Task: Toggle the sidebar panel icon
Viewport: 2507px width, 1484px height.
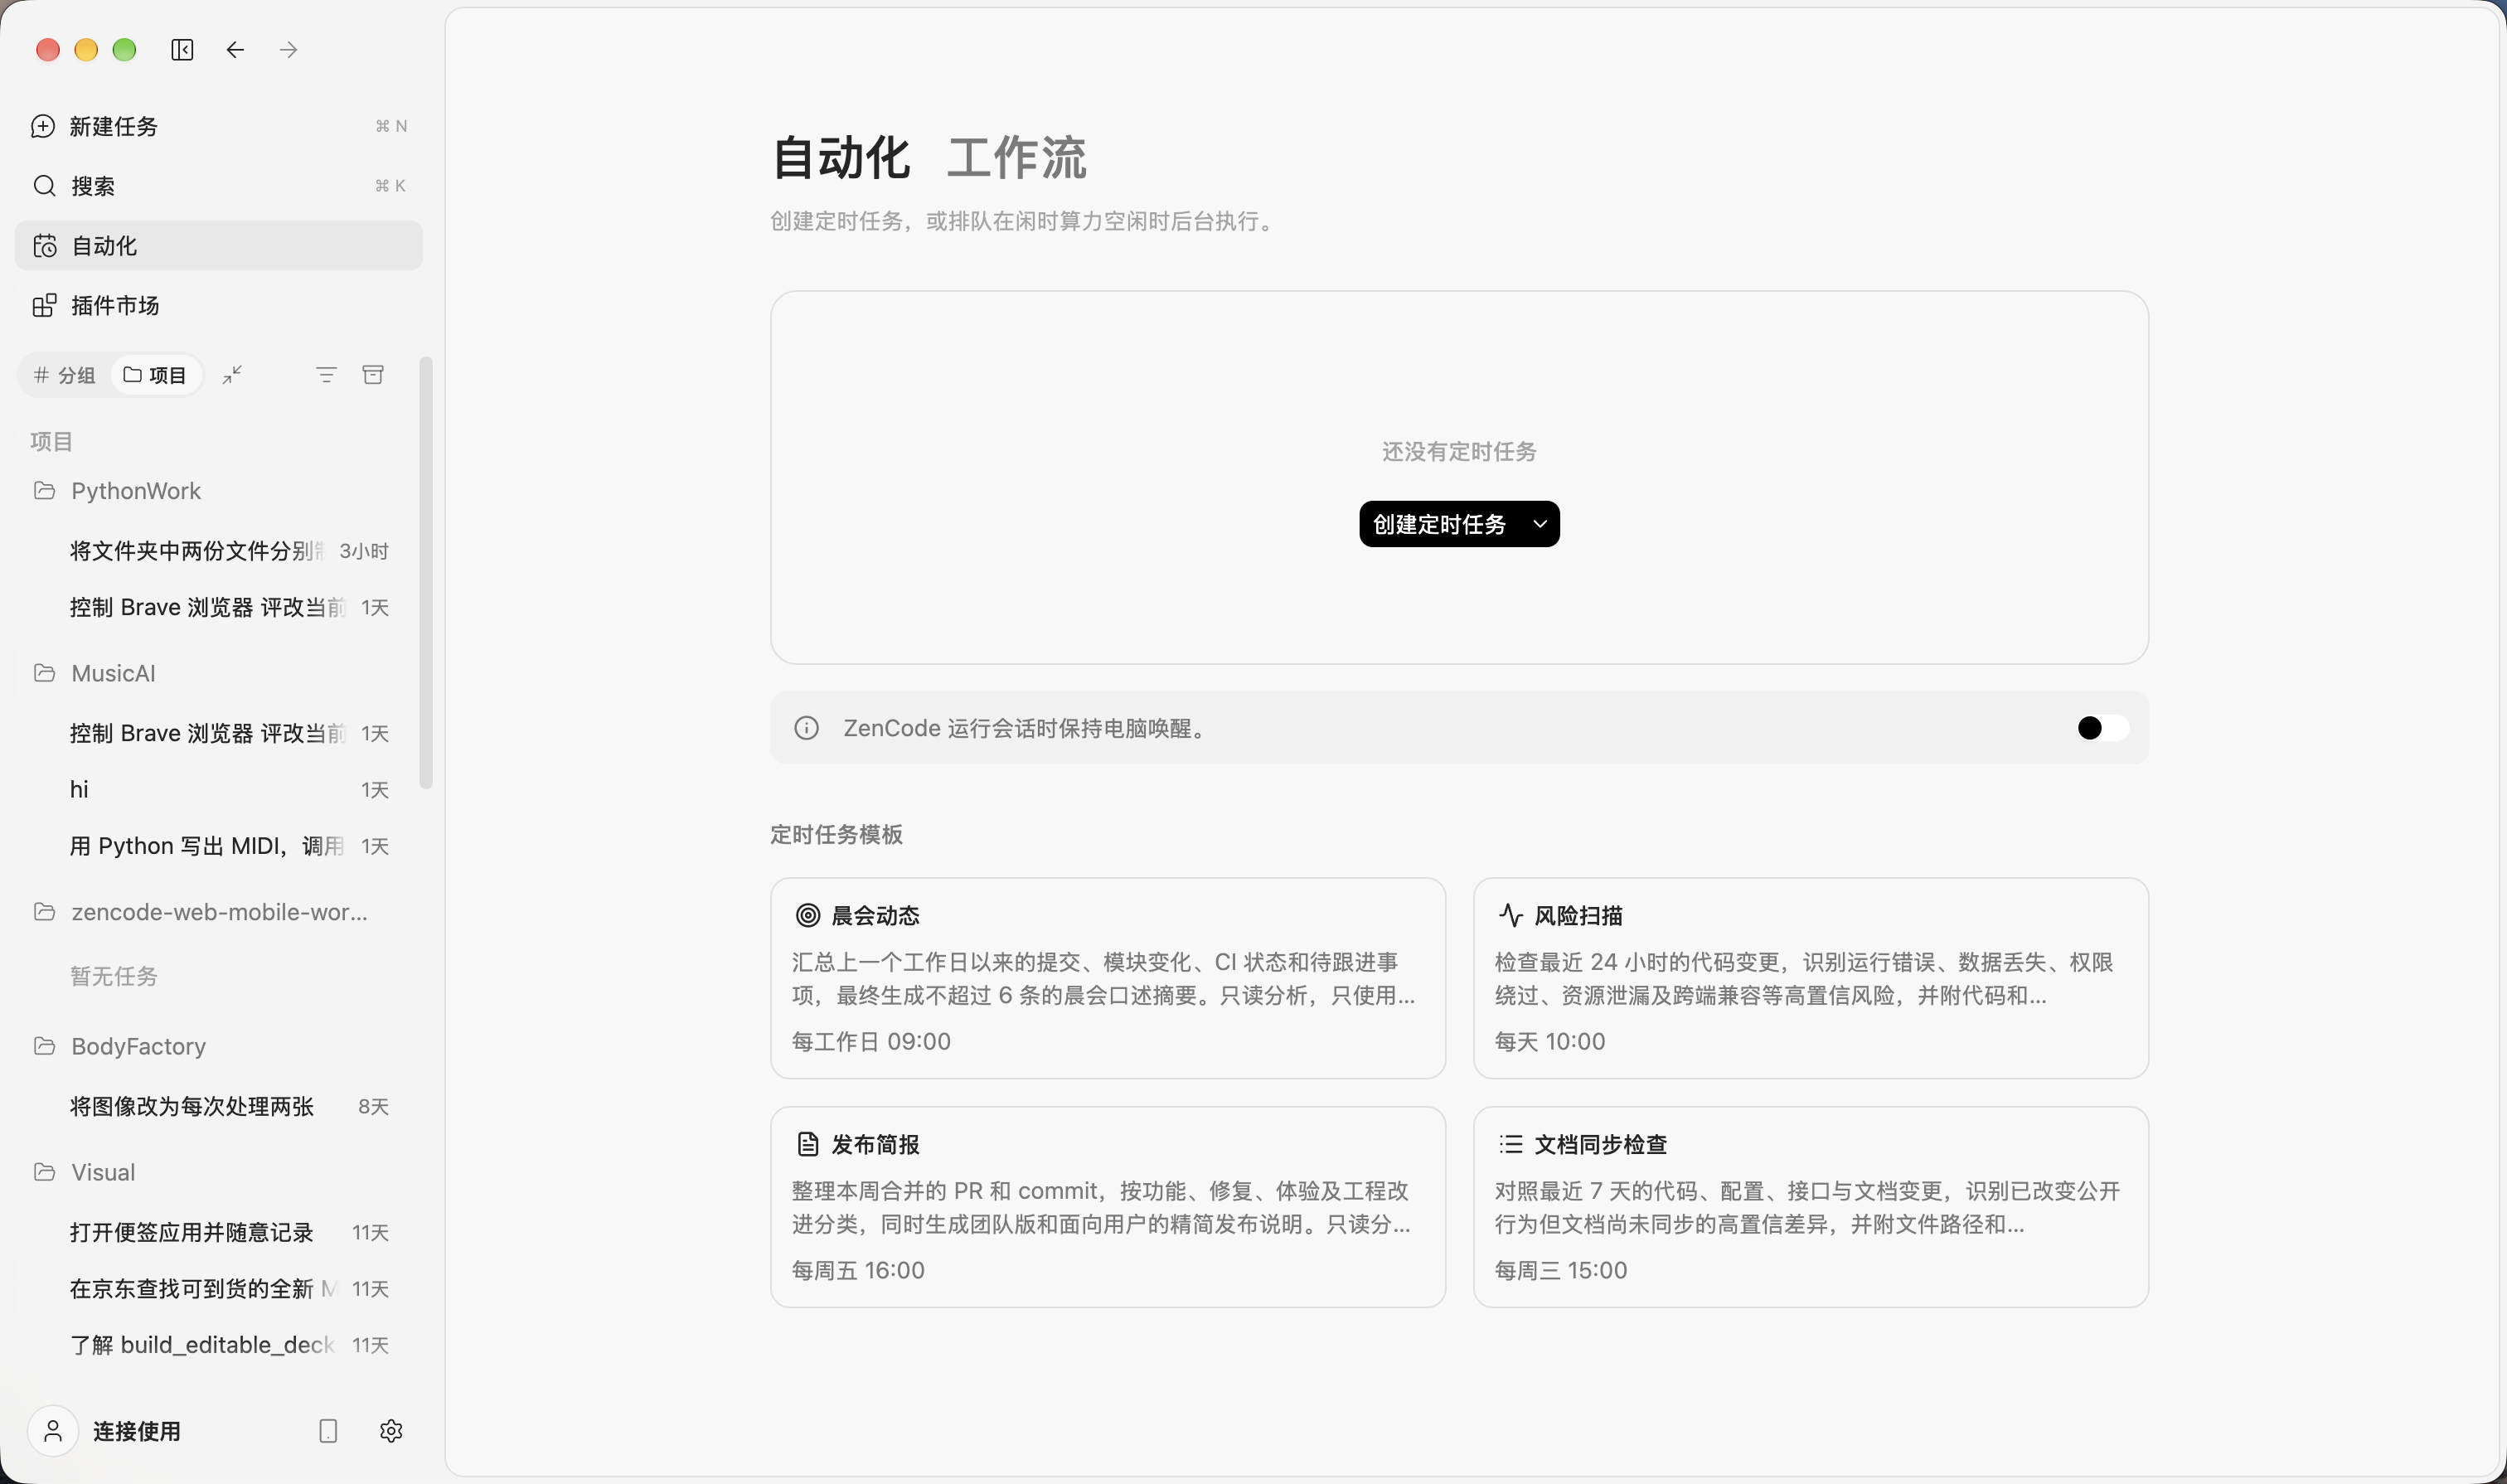Action: (182, 50)
